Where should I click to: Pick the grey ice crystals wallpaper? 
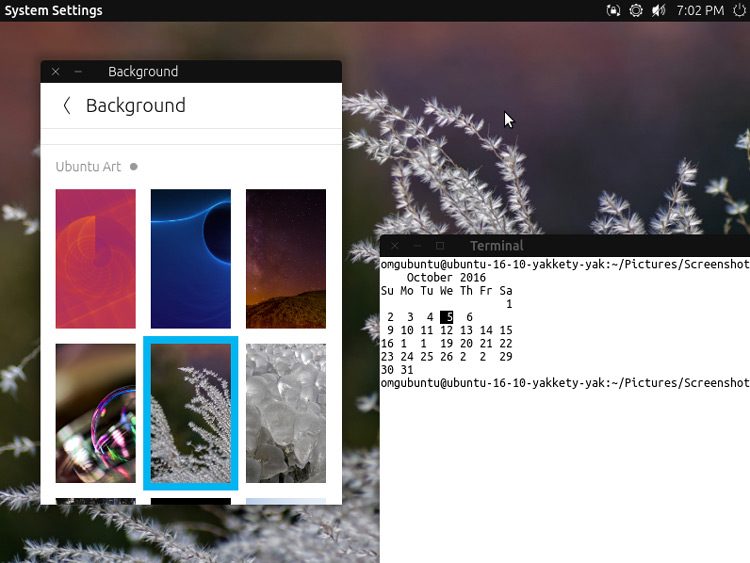(286, 413)
